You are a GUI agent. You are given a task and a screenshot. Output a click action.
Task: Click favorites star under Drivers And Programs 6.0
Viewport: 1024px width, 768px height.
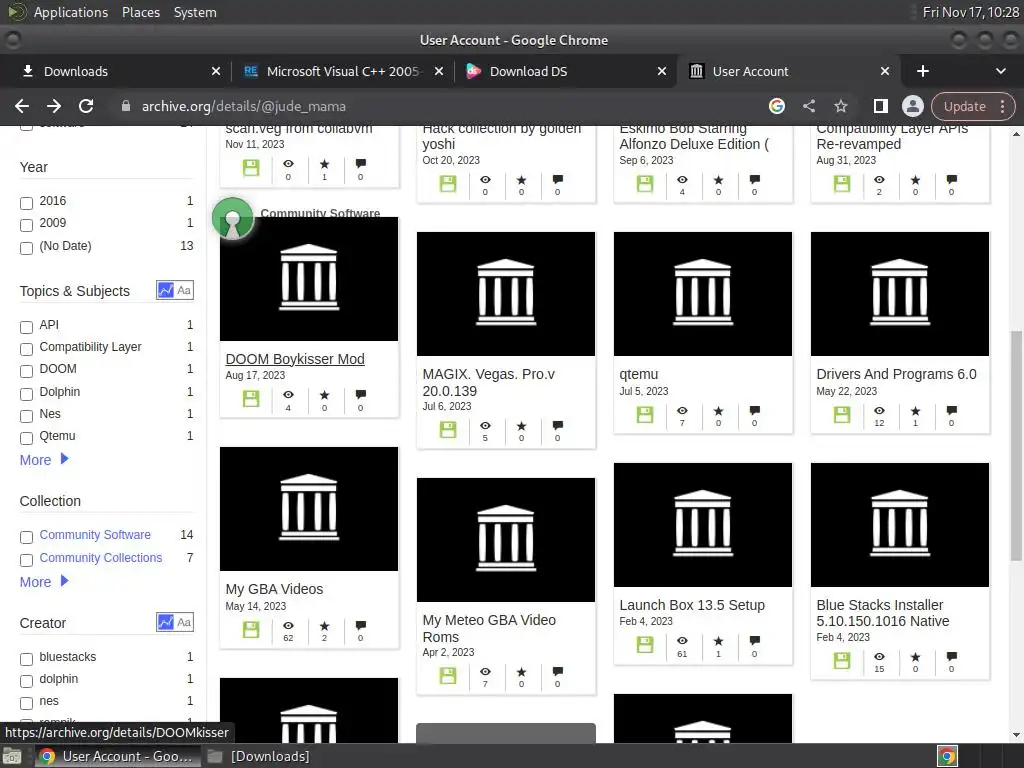click(915, 411)
